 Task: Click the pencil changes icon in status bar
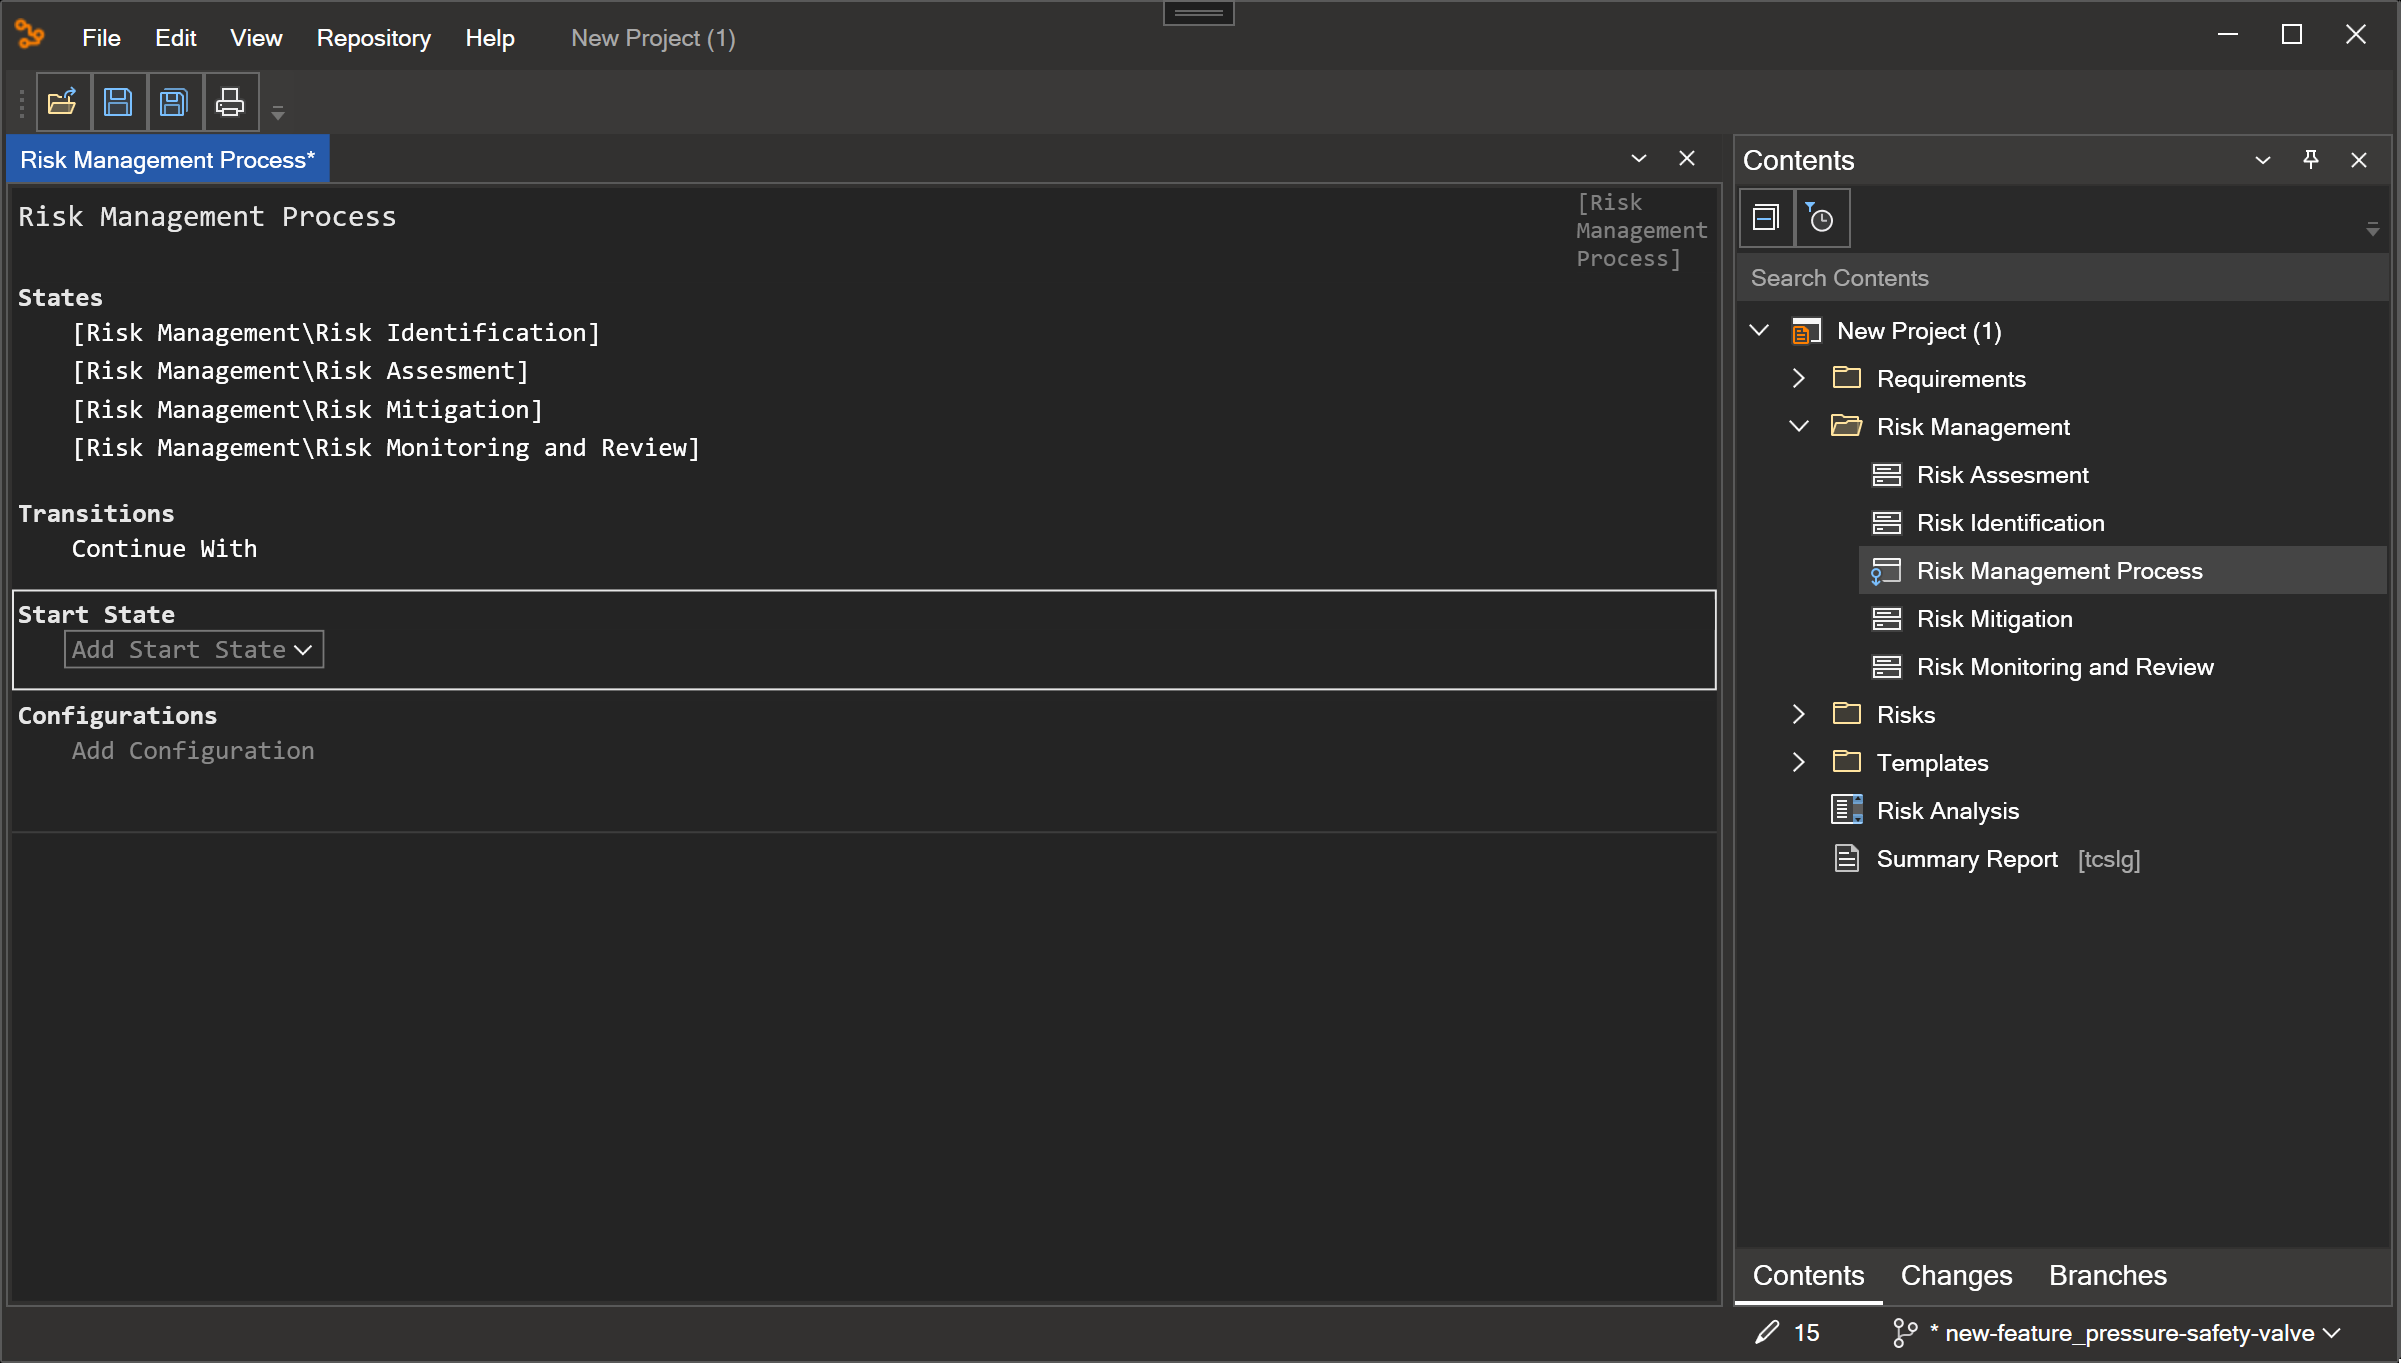click(1767, 1332)
